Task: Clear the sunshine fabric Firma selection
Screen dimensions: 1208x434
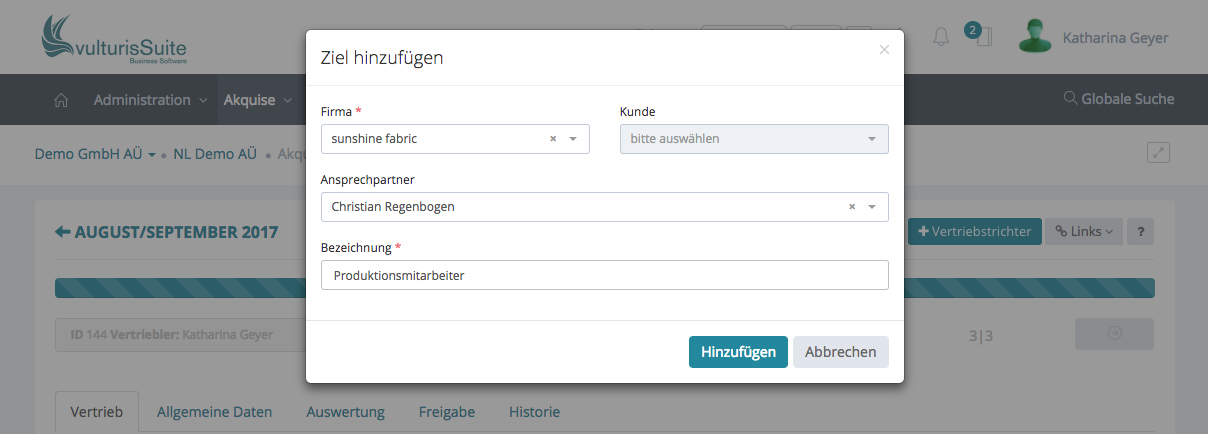Action: tap(553, 139)
